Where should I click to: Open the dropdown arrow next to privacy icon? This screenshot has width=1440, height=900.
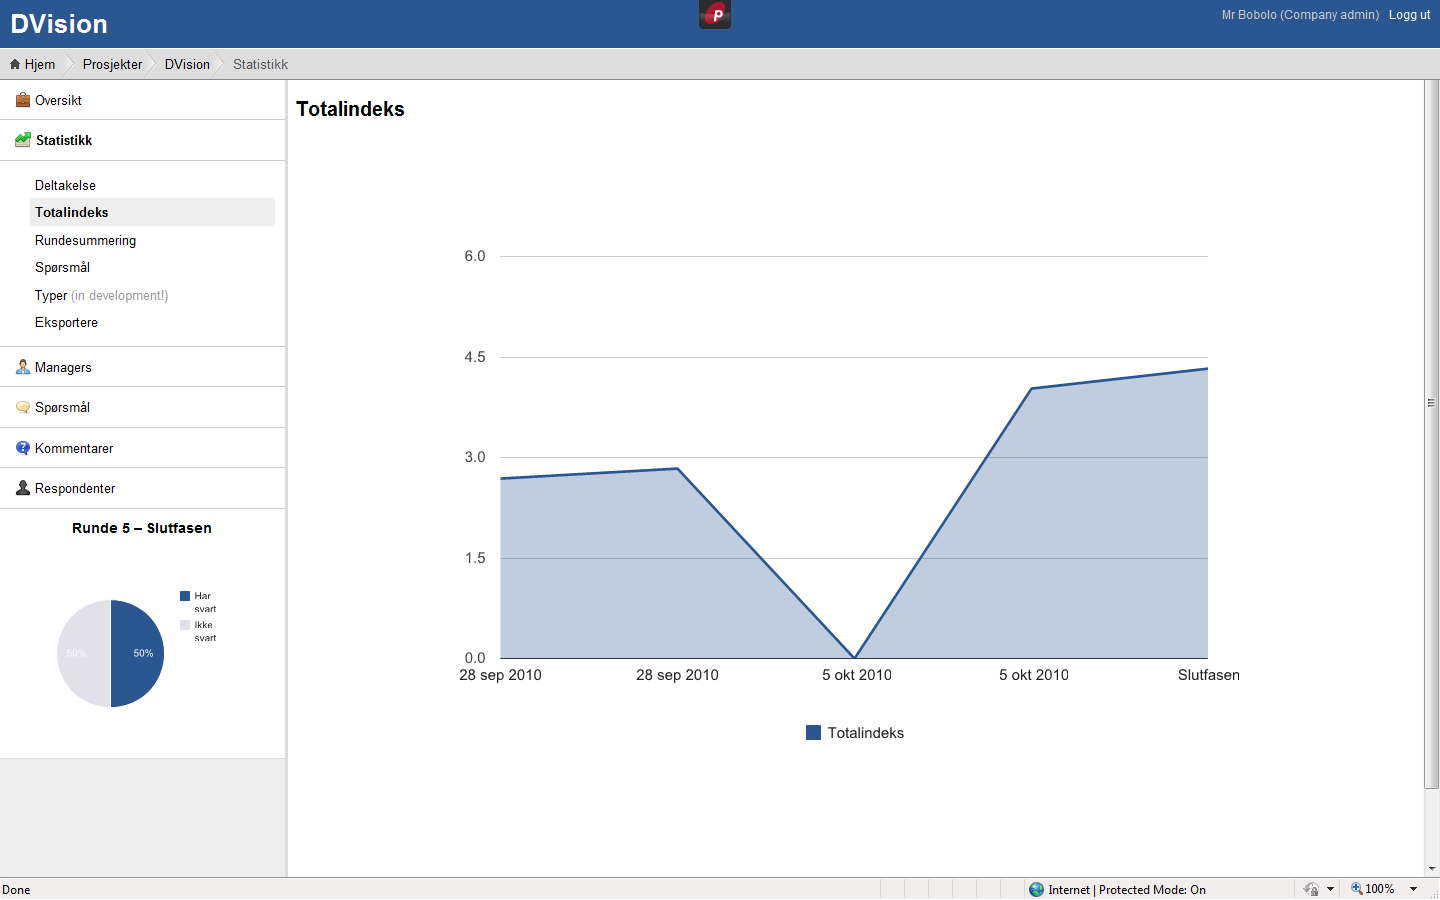click(x=1330, y=889)
